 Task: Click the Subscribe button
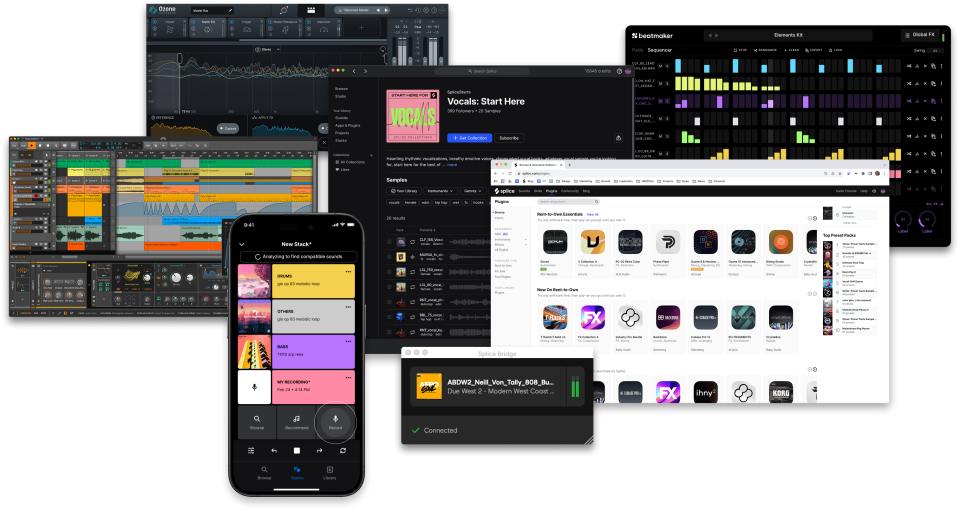tap(509, 138)
